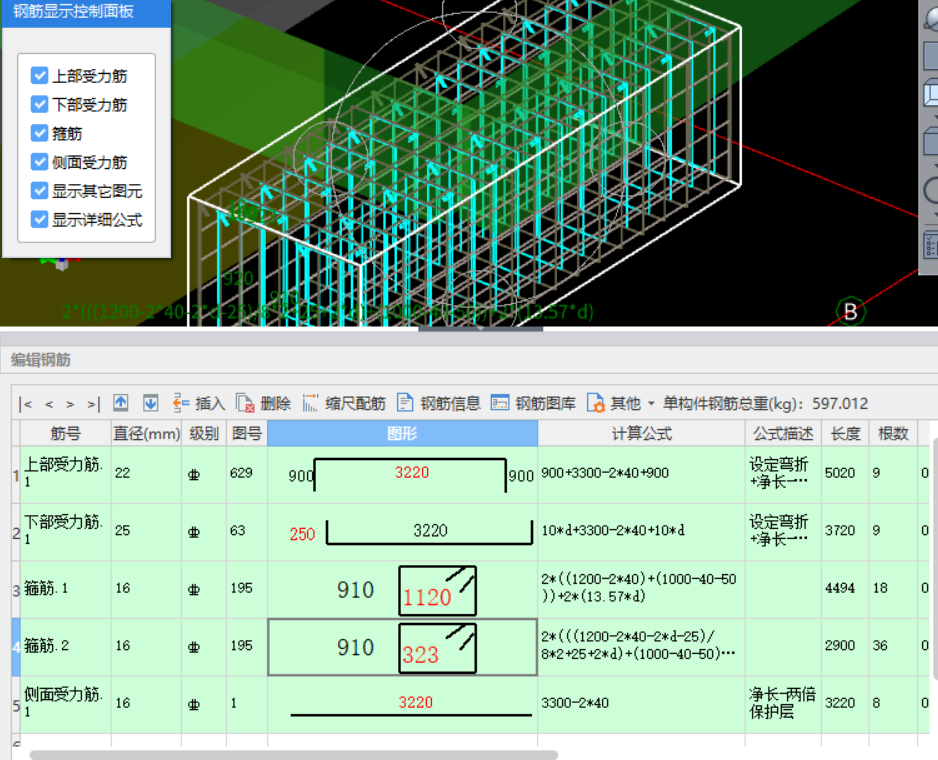Click vertical scrollbar of rebar table
Screen dimensions: 938x760
point(934,558)
